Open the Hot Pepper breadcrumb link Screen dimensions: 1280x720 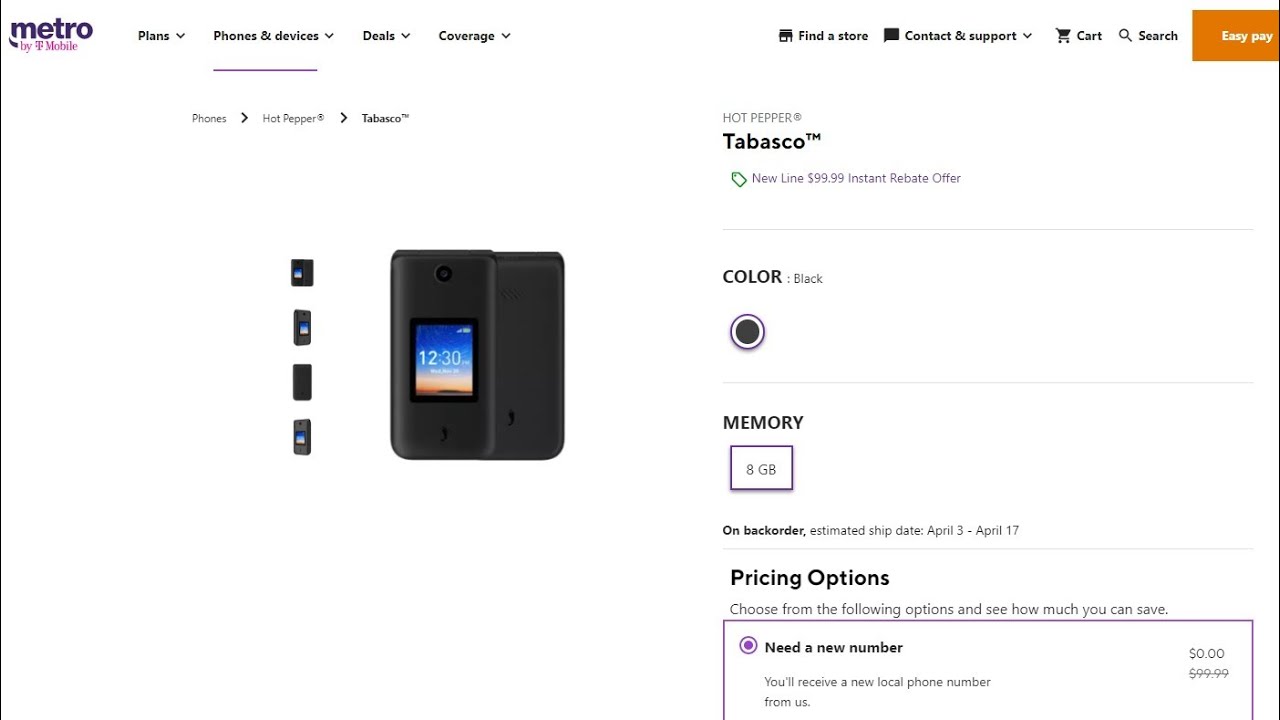coord(293,118)
